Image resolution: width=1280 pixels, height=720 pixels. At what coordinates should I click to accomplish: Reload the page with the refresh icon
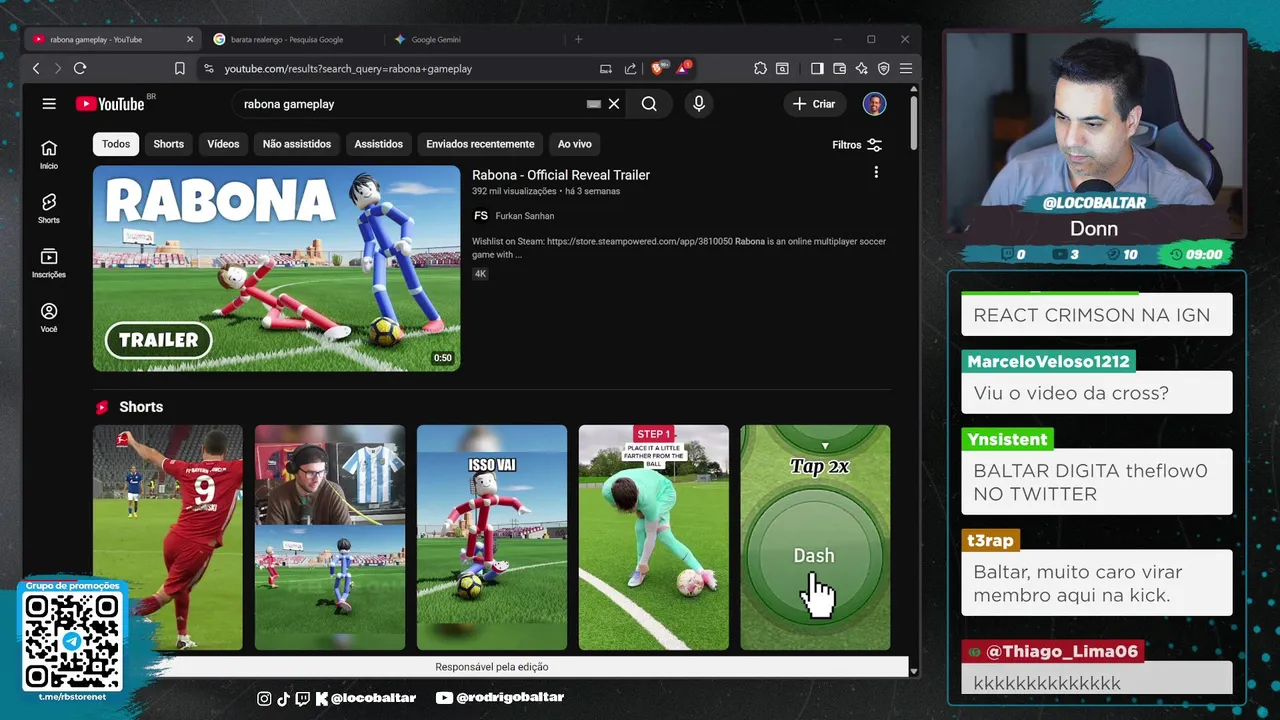(x=80, y=68)
